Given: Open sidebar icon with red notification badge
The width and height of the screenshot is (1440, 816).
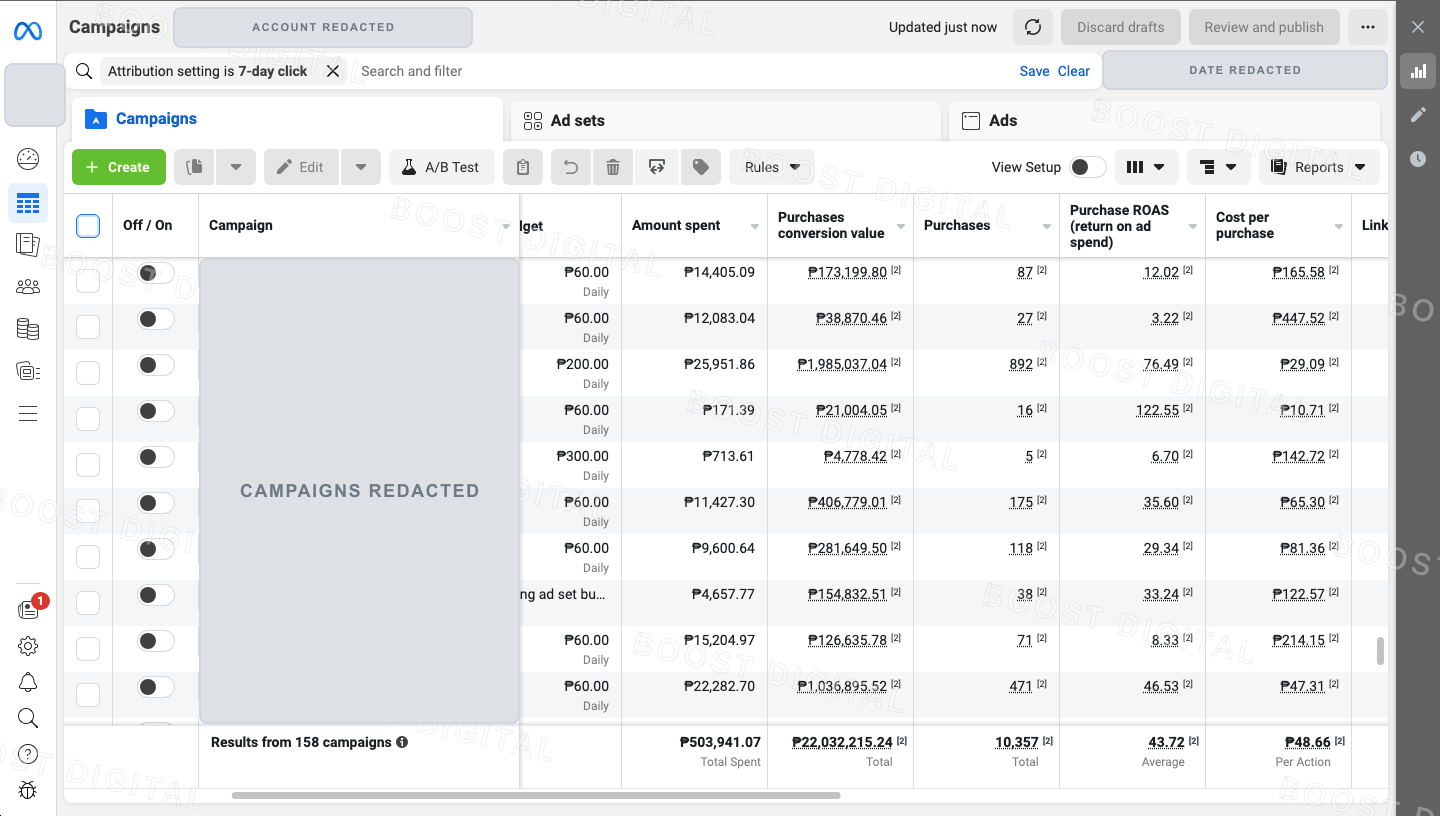Looking at the screenshot, I should [30, 608].
